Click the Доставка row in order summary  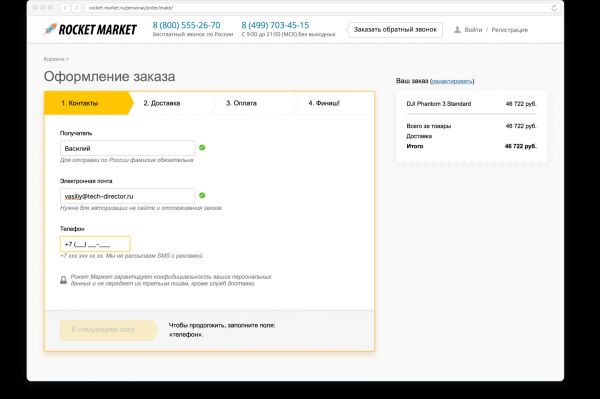click(419, 136)
